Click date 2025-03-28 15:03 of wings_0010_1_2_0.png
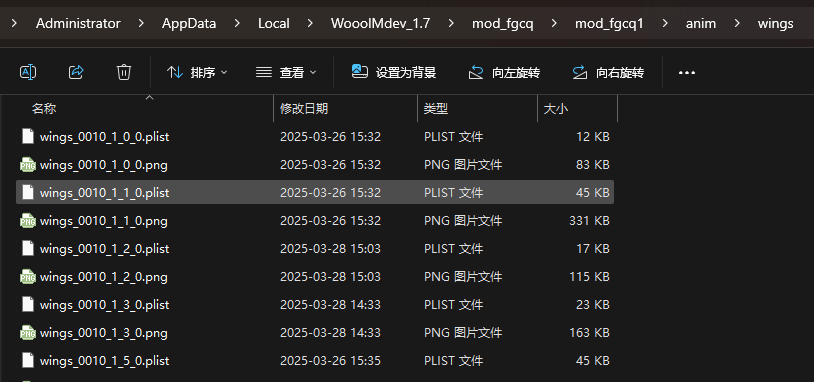Screen dimensions: 814x382 [x=330, y=277]
